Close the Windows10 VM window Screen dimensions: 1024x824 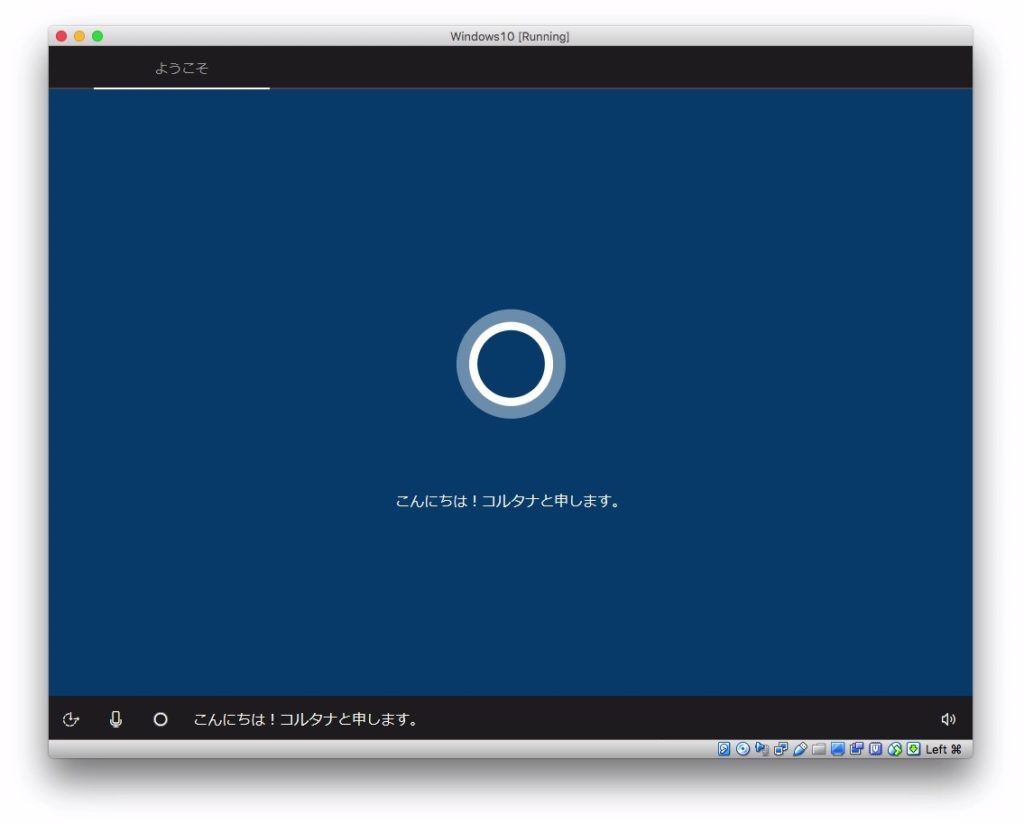[x=61, y=36]
